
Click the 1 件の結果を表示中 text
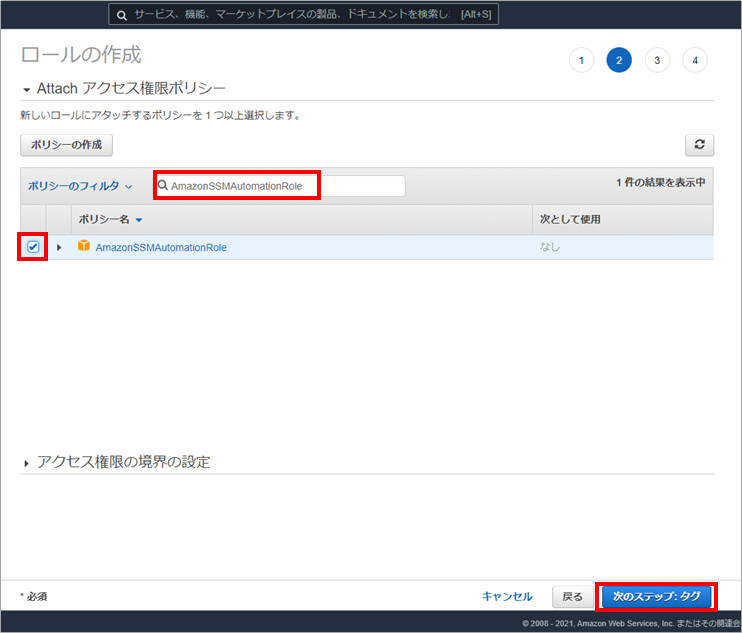click(661, 183)
